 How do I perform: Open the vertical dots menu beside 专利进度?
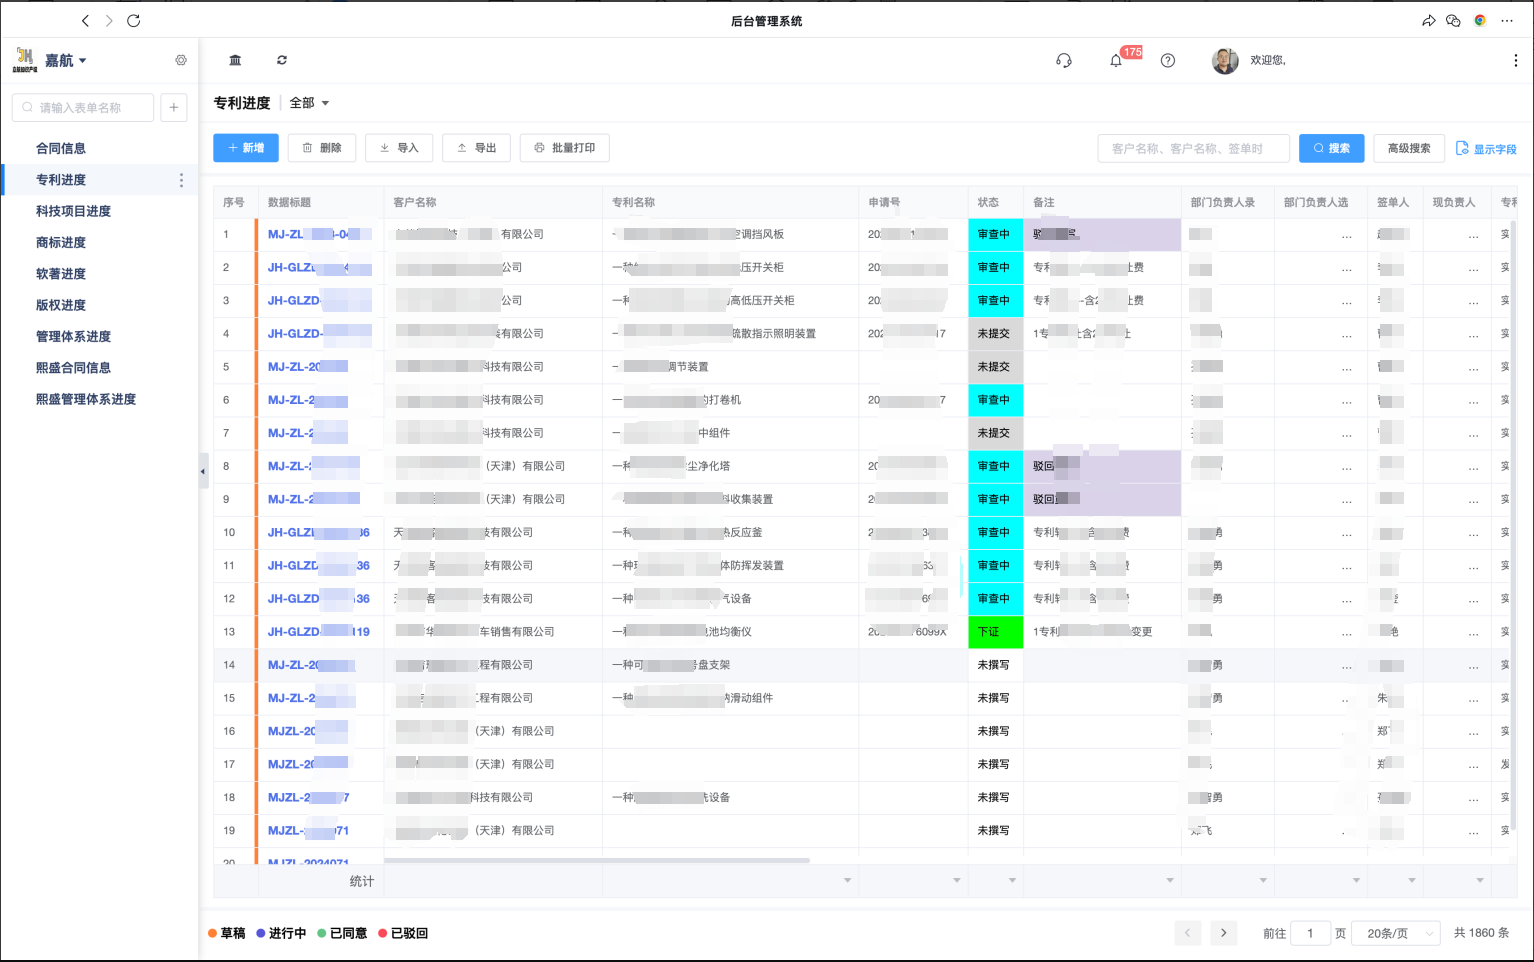181,180
